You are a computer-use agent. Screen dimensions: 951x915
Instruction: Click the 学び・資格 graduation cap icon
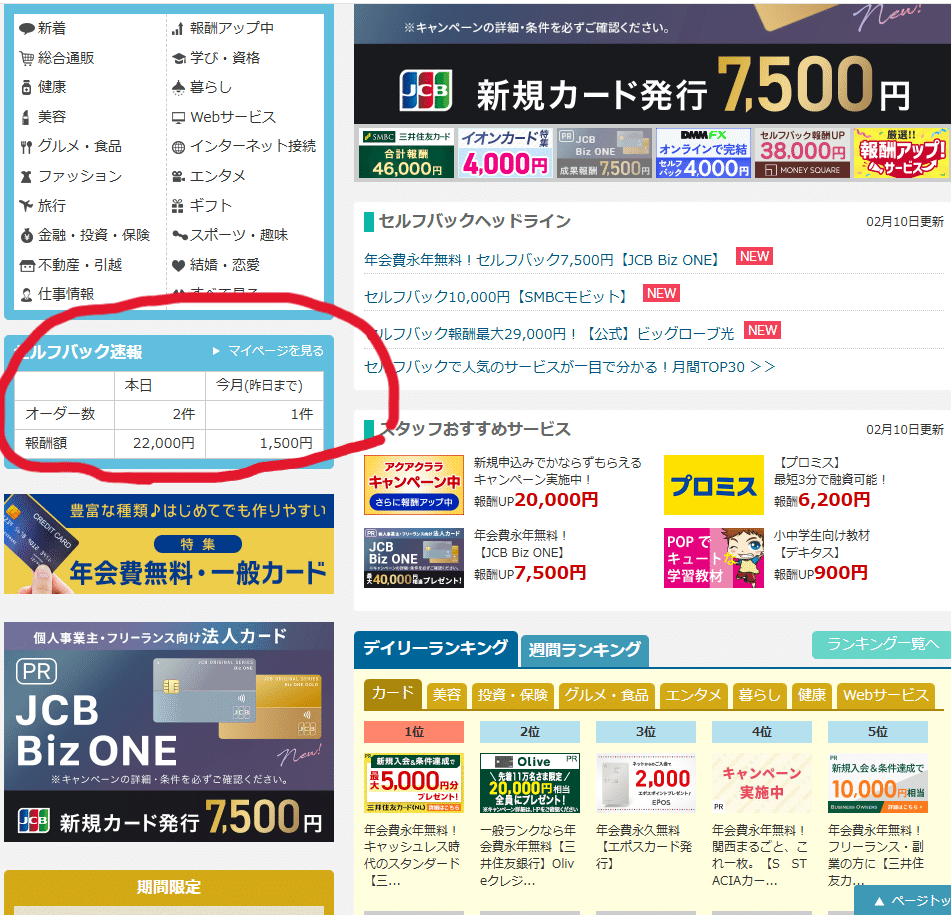pos(178,58)
